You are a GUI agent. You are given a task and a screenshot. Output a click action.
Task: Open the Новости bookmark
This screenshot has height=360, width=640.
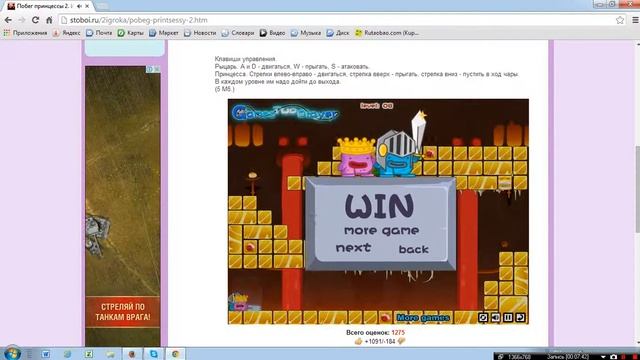tap(200, 33)
